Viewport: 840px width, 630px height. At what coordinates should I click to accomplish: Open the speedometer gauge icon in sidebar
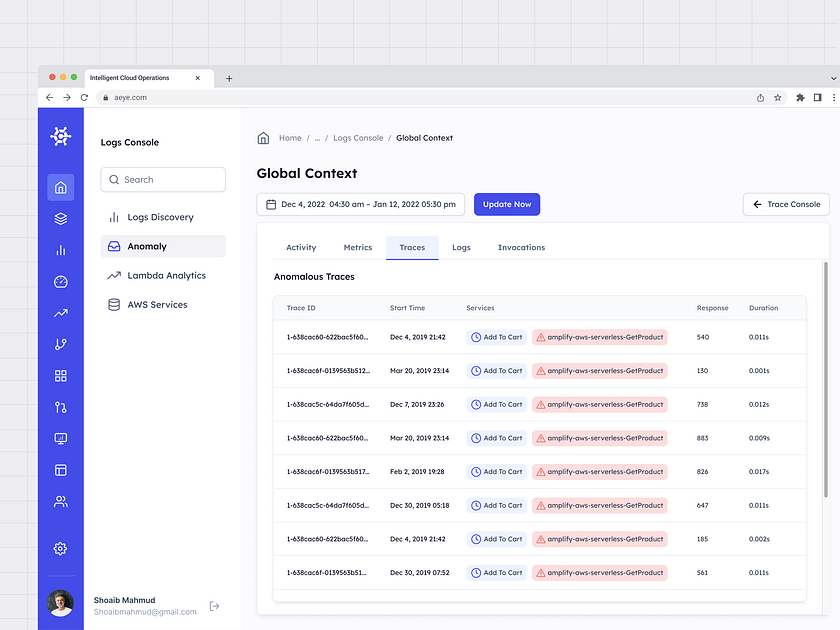(60, 282)
